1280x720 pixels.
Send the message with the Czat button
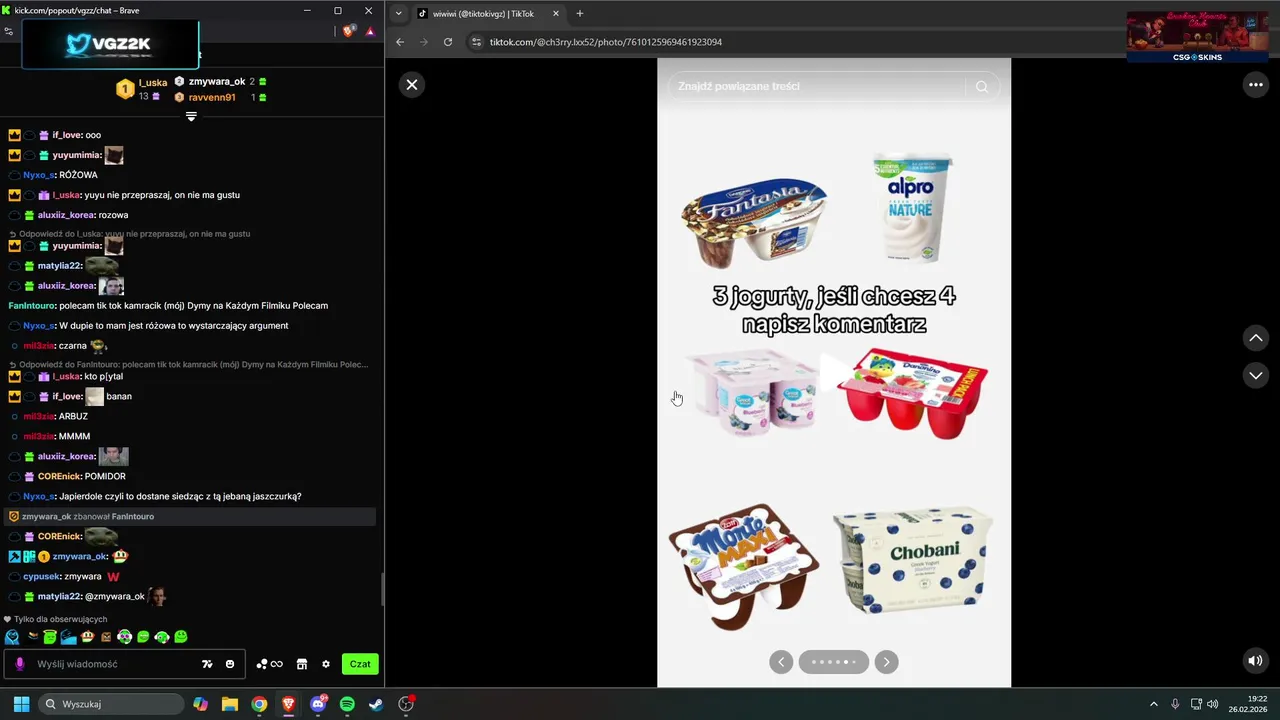coord(360,664)
